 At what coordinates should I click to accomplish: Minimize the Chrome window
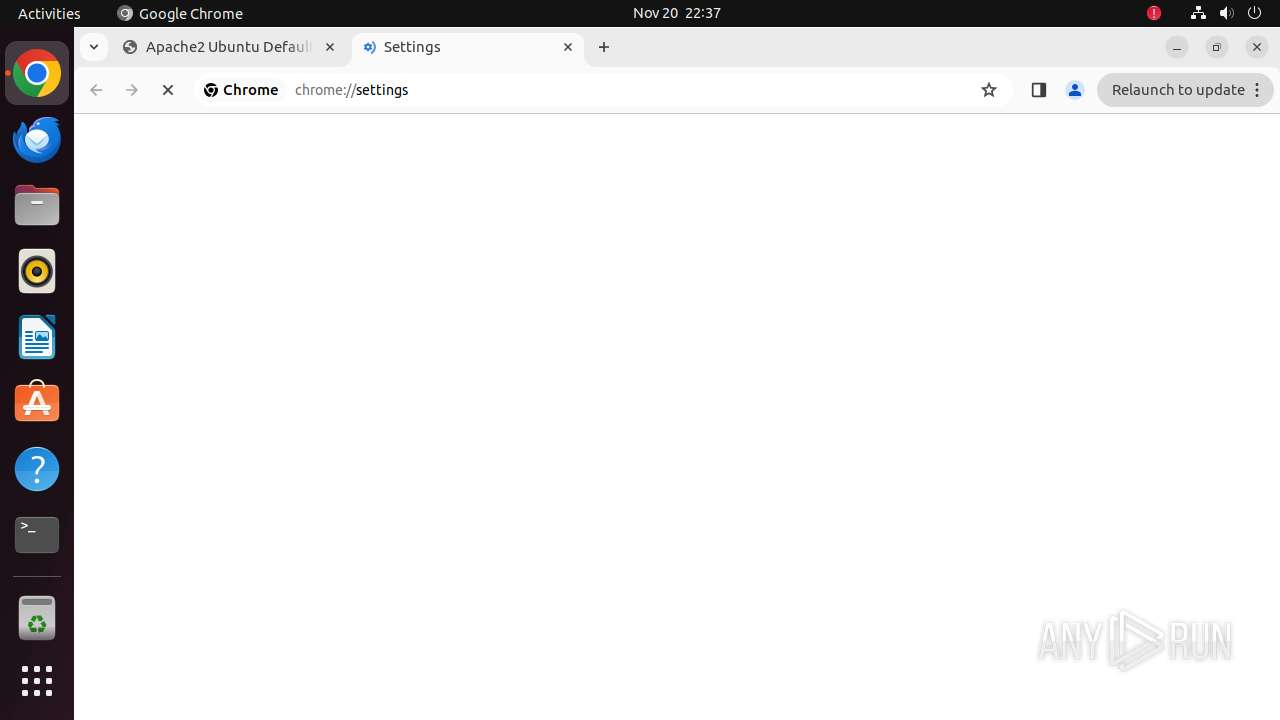1177,47
